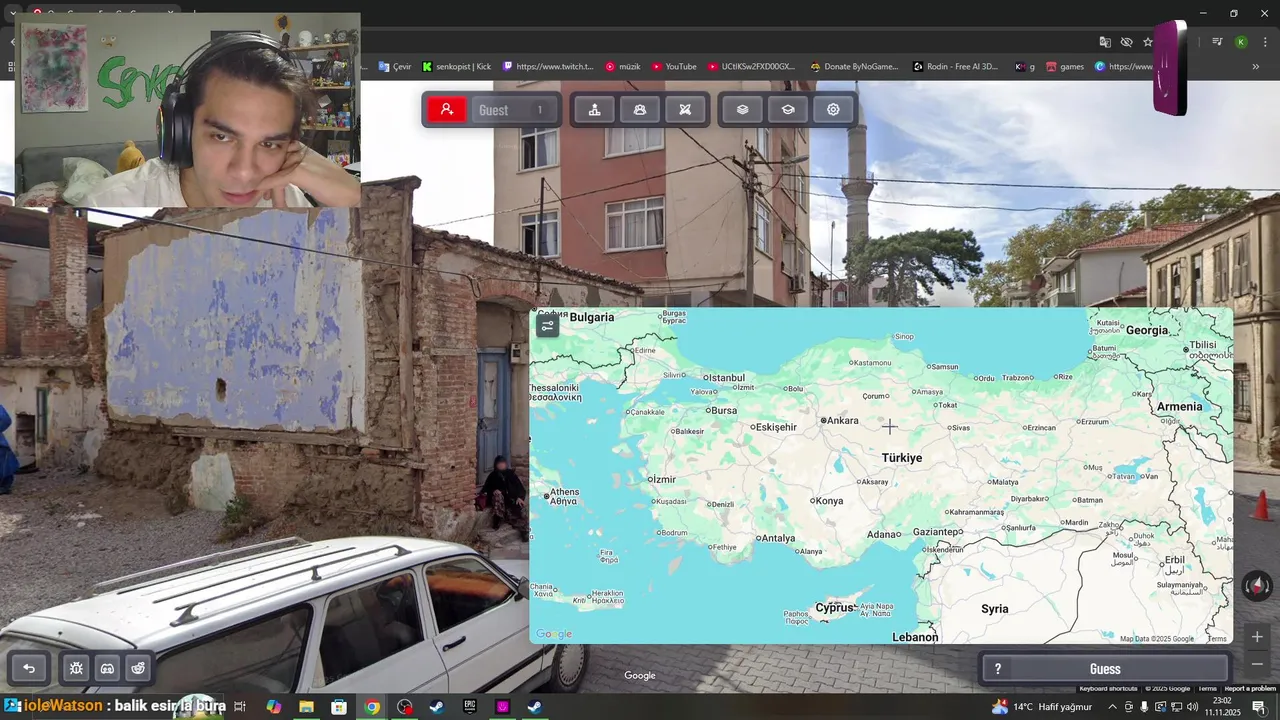The width and height of the screenshot is (1280, 720).
Task: Click the microphone tray icon
Action: pyautogui.click(x=1144, y=707)
